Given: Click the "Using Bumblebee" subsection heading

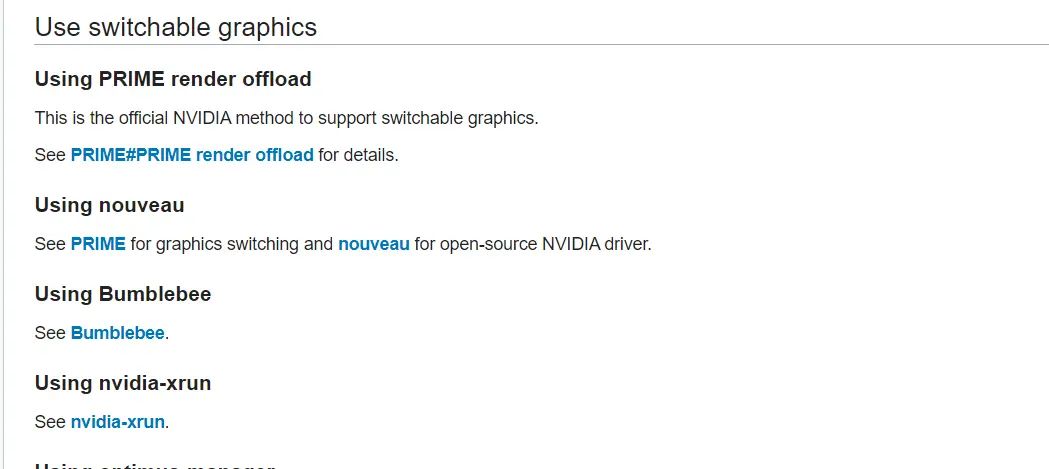Looking at the screenshot, I should click(123, 295).
